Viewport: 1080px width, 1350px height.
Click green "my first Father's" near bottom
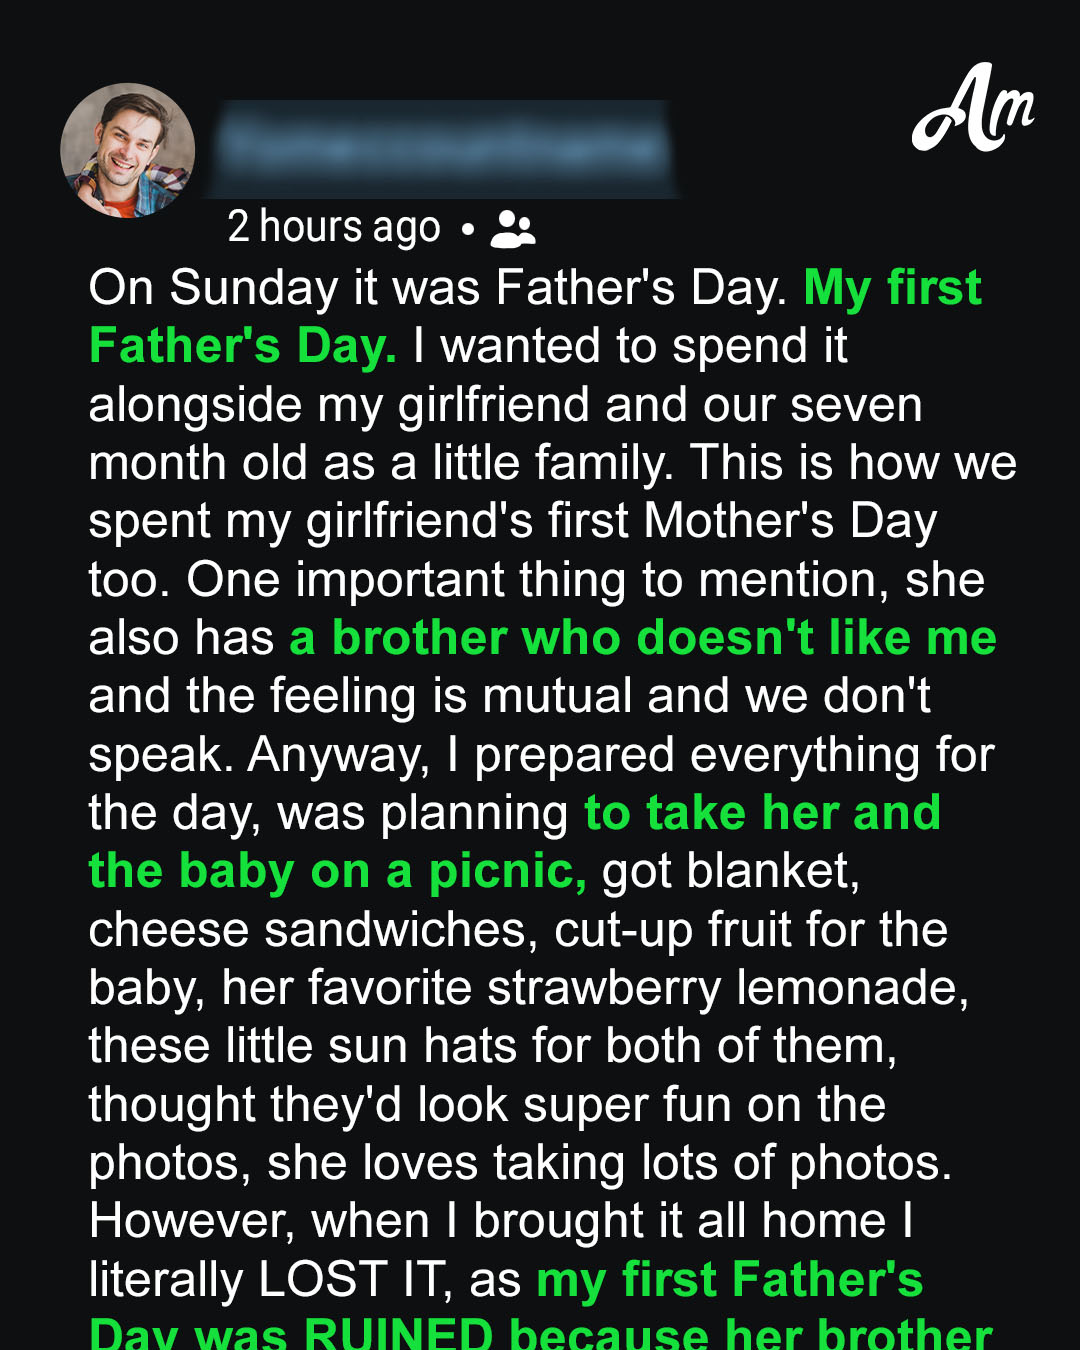730,1280
